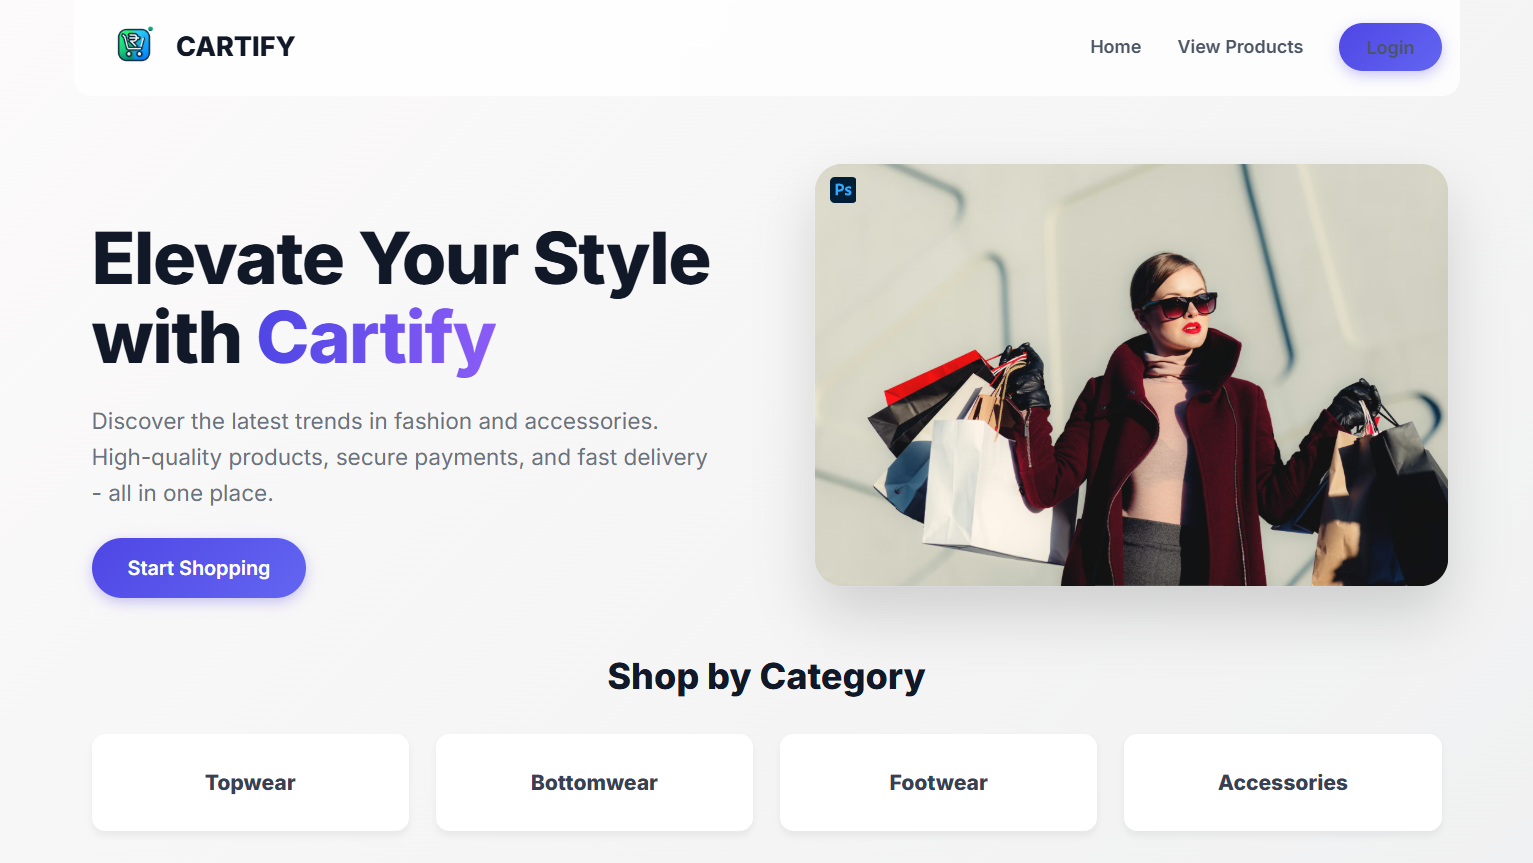Select the Topwear category card

pyautogui.click(x=250, y=782)
